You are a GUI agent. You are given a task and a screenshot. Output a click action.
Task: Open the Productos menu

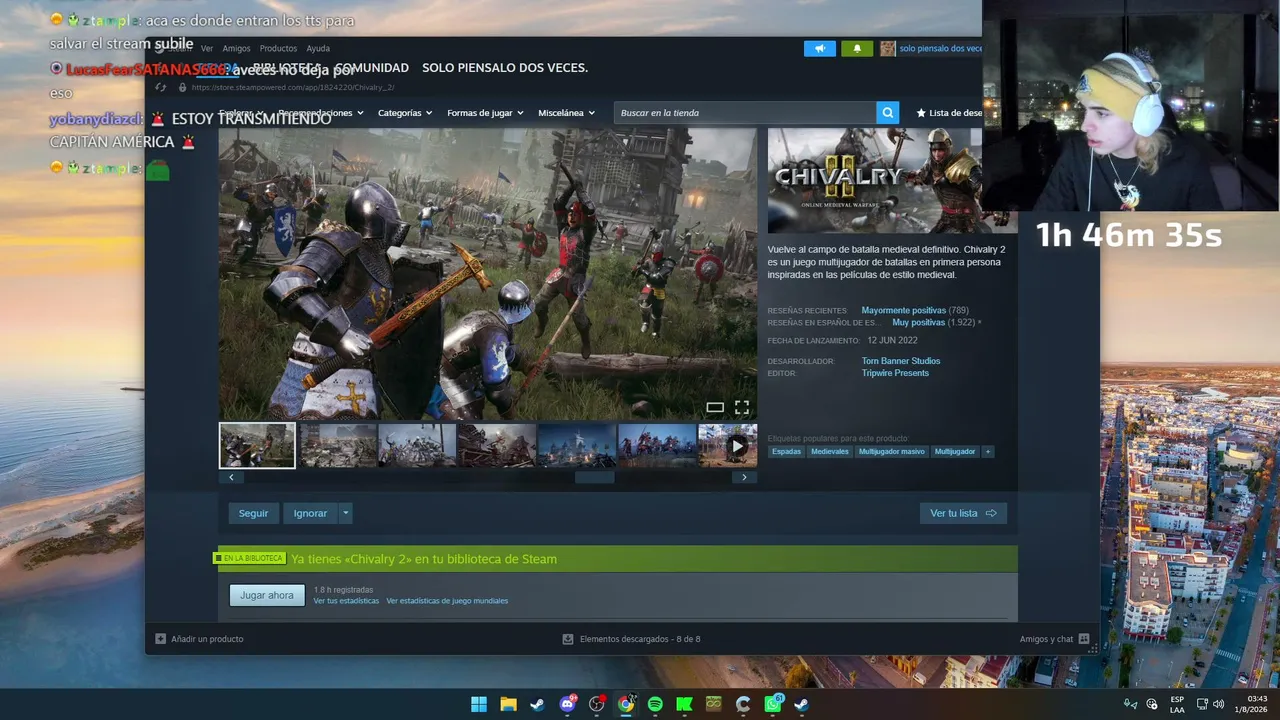click(x=278, y=48)
